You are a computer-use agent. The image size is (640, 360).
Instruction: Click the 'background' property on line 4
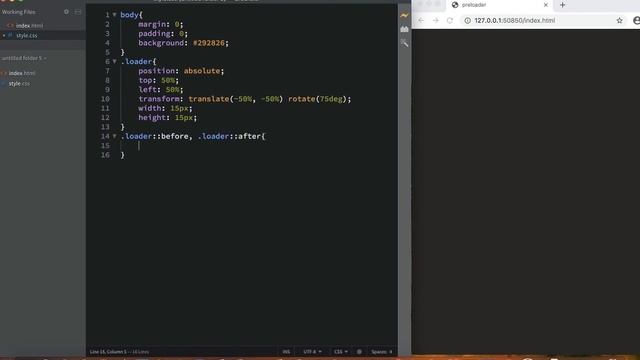(x=161, y=43)
